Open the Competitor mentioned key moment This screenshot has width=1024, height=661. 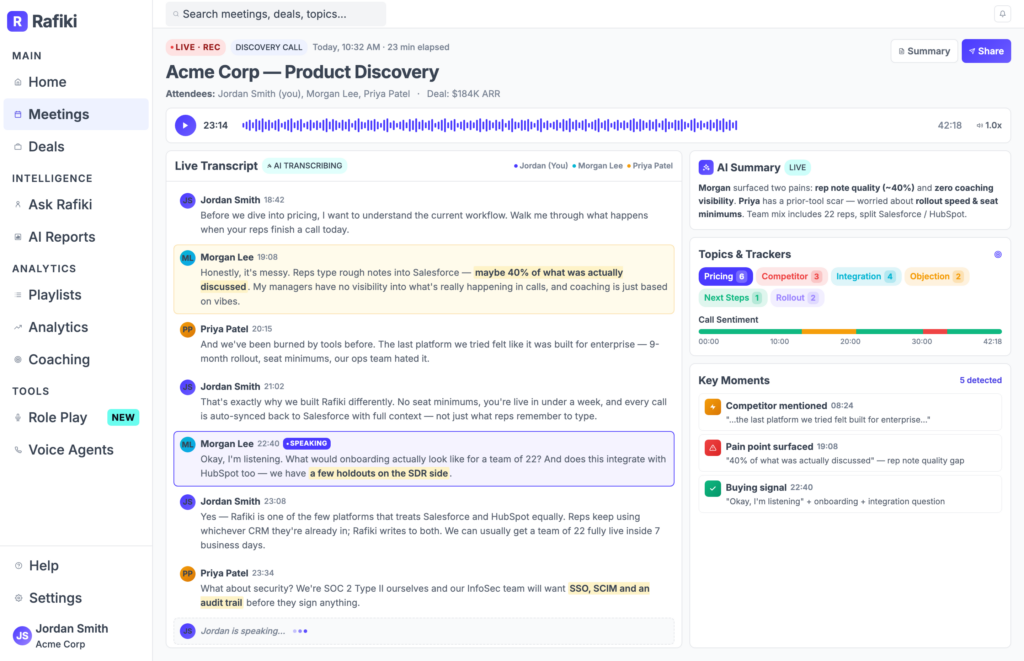coord(850,412)
